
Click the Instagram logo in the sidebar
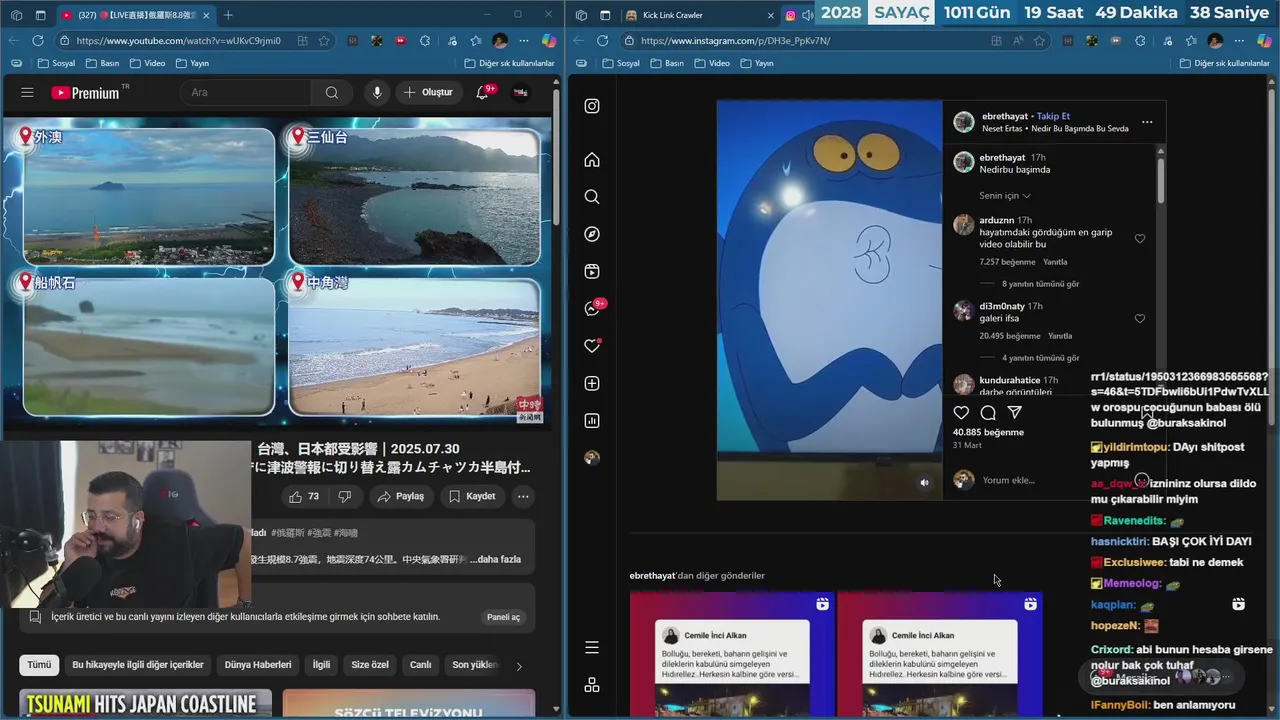(592, 106)
